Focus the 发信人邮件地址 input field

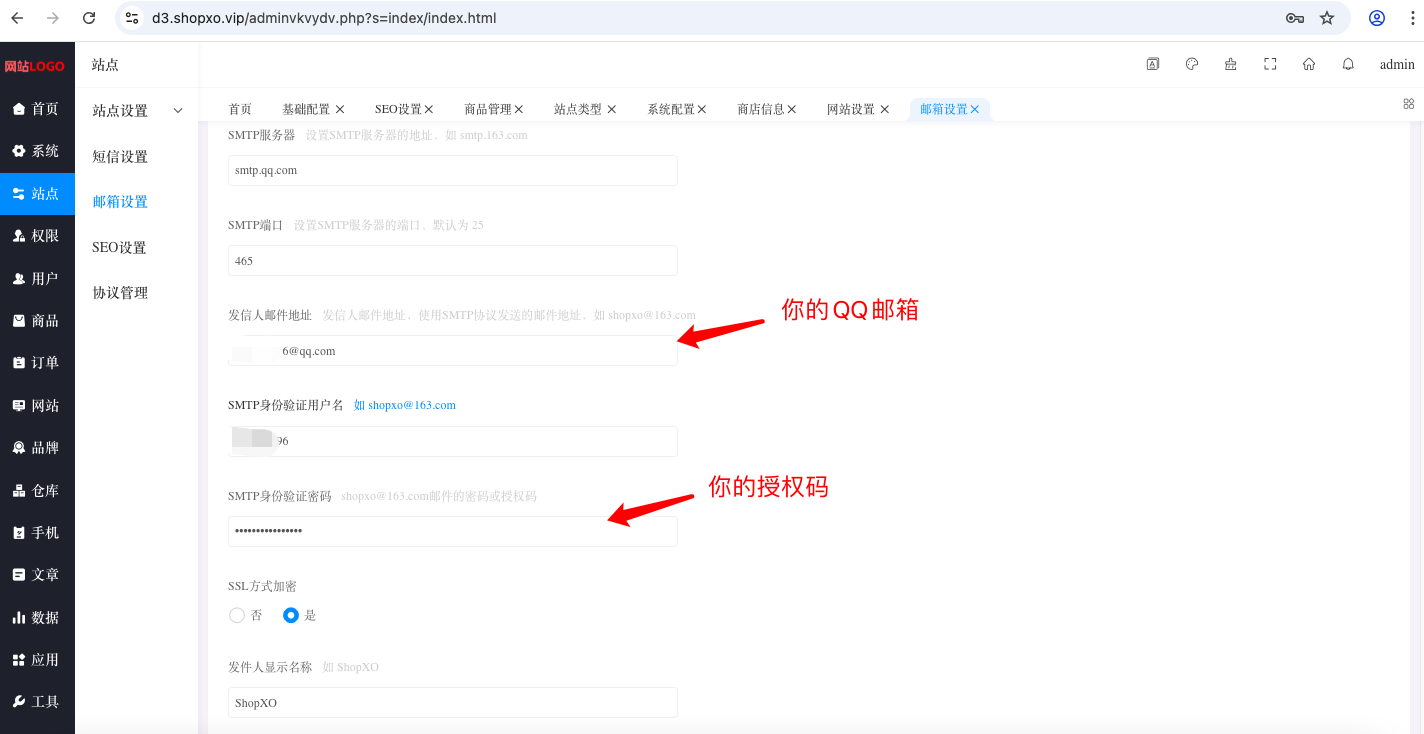point(453,351)
